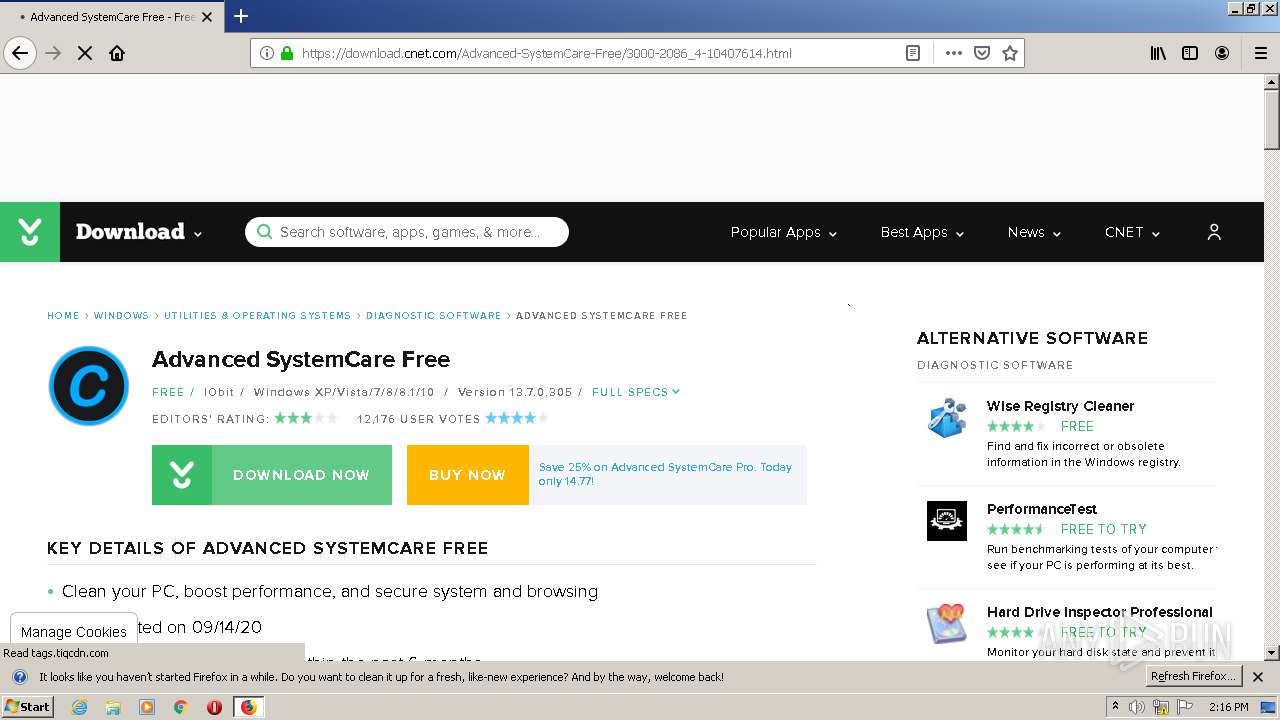Click the Wise Registry Cleaner icon
1280x720 pixels.
tap(946, 417)
